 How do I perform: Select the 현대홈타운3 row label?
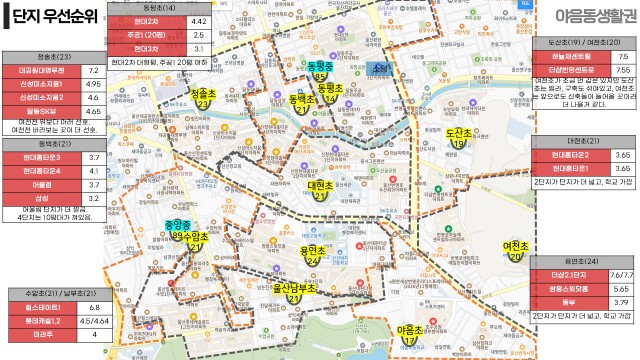(x=42, y=158)
